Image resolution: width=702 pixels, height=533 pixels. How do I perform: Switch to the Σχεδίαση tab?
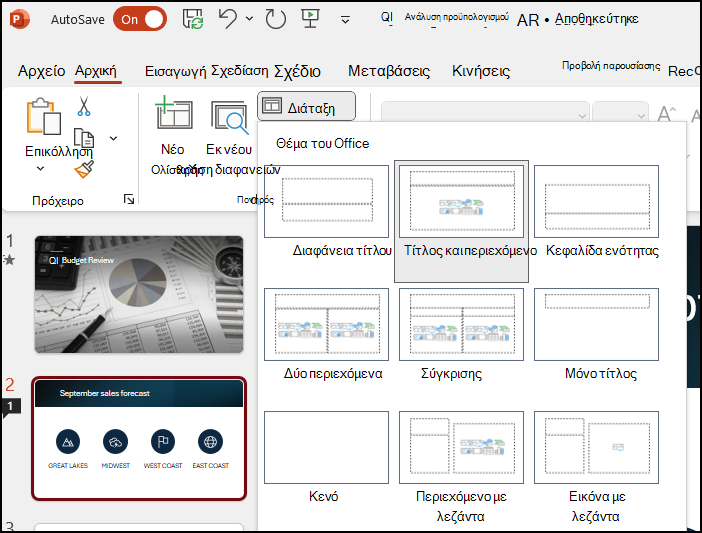pos(240,71)
